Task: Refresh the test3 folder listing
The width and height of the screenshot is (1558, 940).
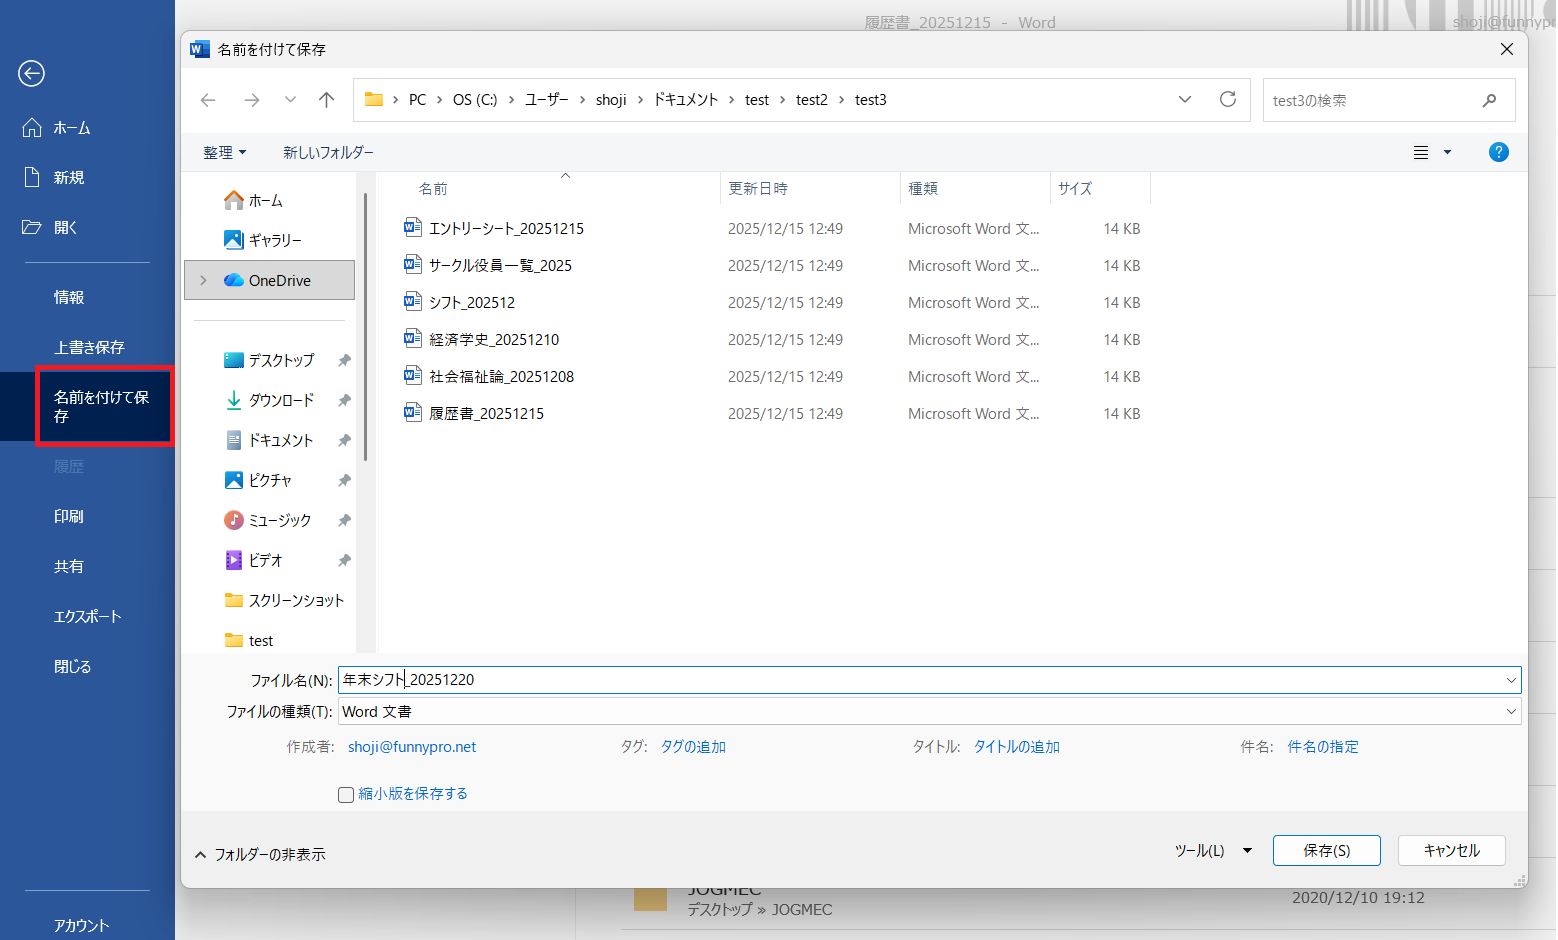Action: pos(1228,99)
